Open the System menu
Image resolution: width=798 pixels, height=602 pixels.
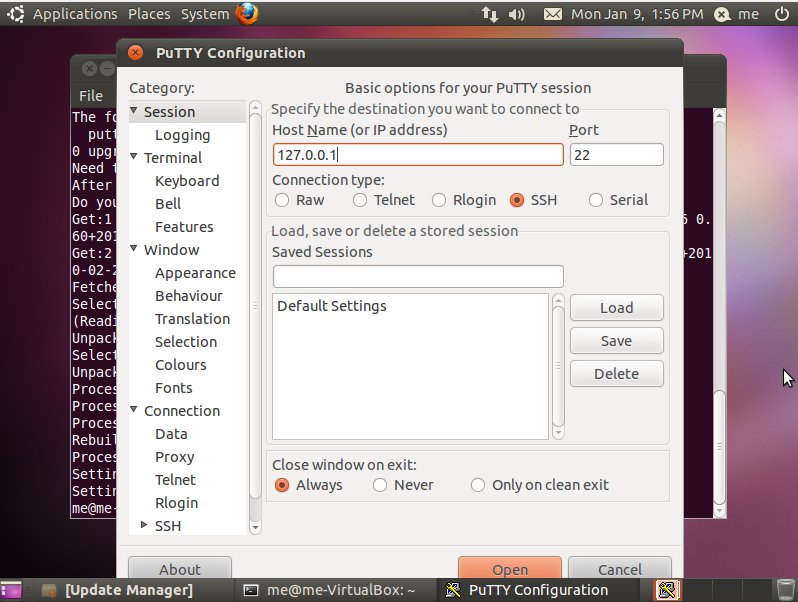pos(205,14)
